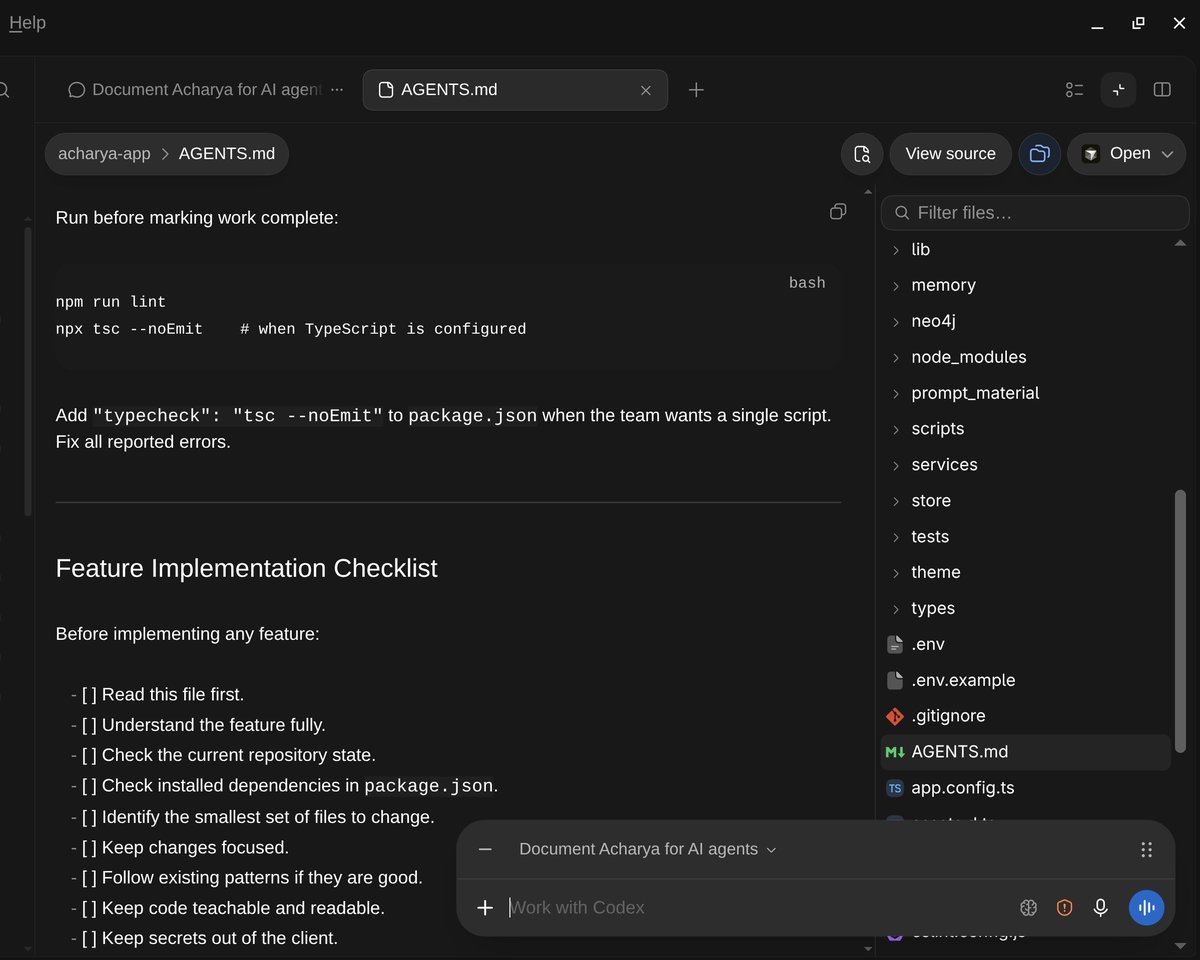1200x960 pixels.
Task: Open the task list icon in top bar
Action: (1075, 90)
